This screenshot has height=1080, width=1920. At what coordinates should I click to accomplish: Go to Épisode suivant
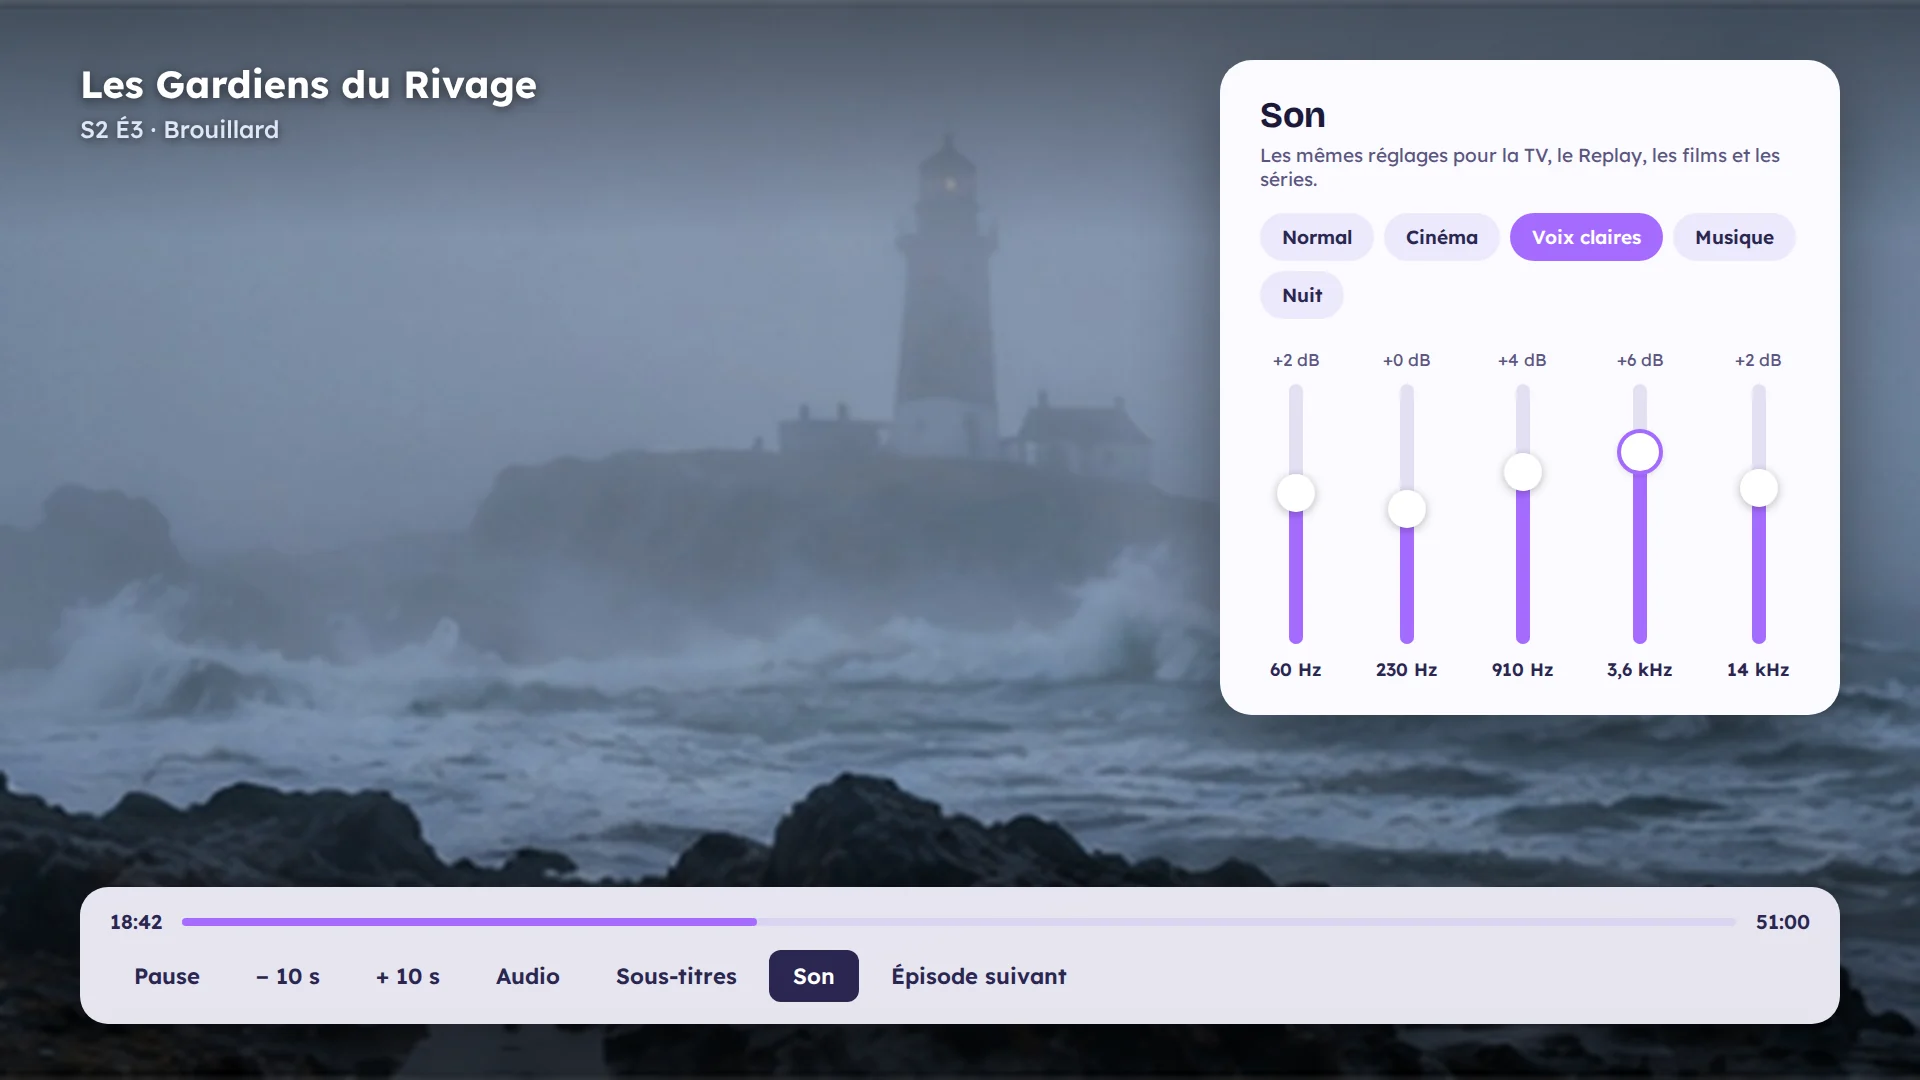979,976
